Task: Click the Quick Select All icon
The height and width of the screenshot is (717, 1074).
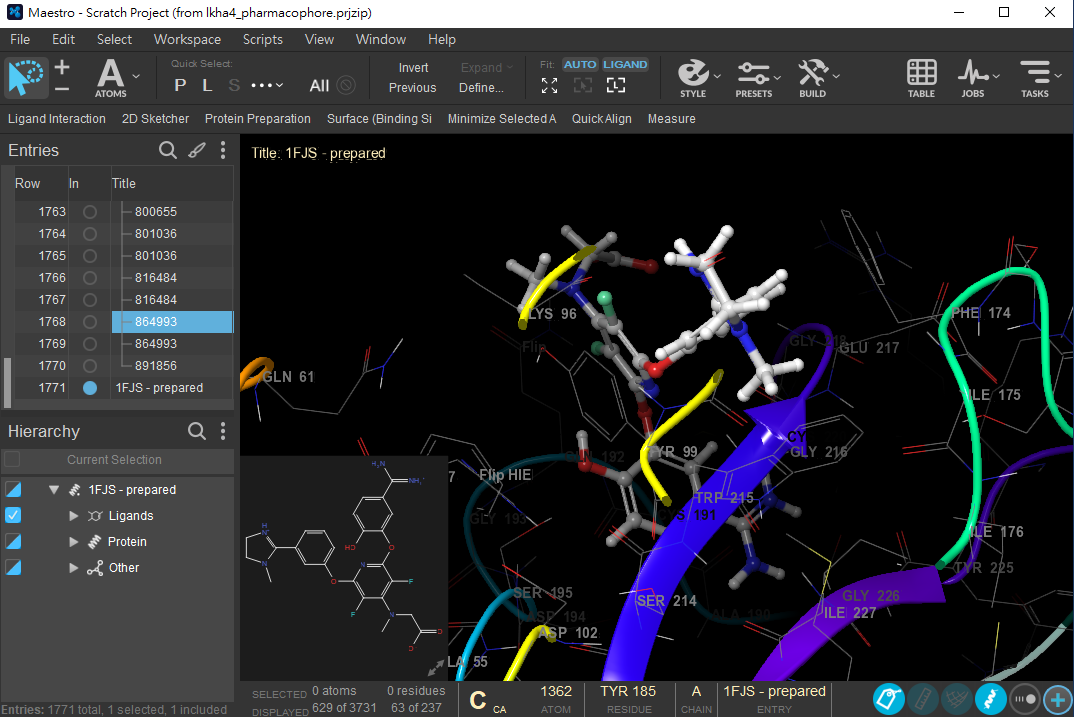Action: [319, 86]
